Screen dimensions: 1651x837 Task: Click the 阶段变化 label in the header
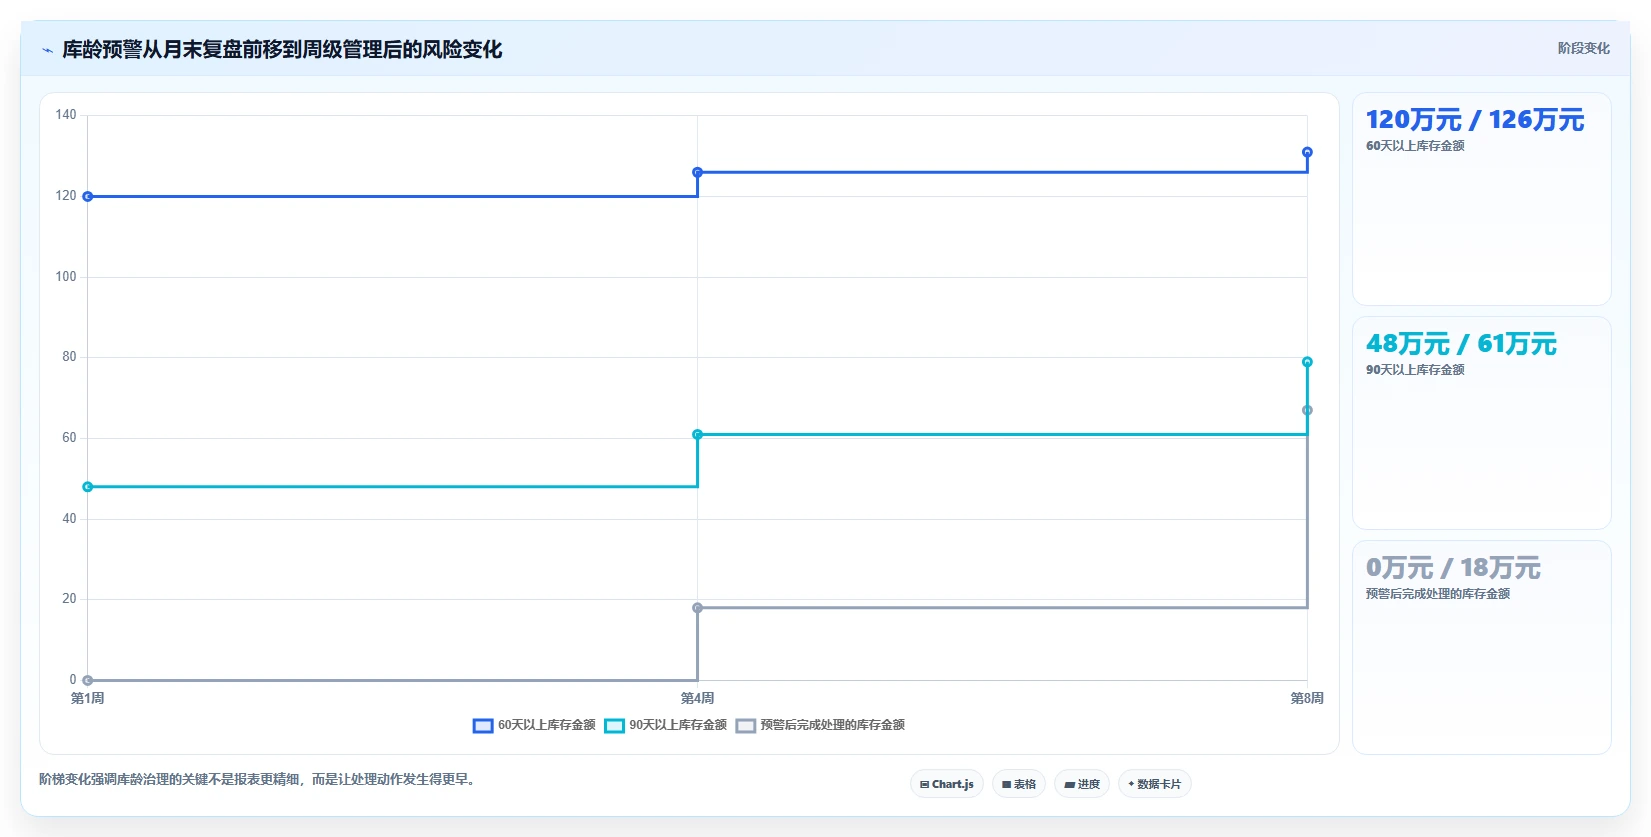point(1583,48)
